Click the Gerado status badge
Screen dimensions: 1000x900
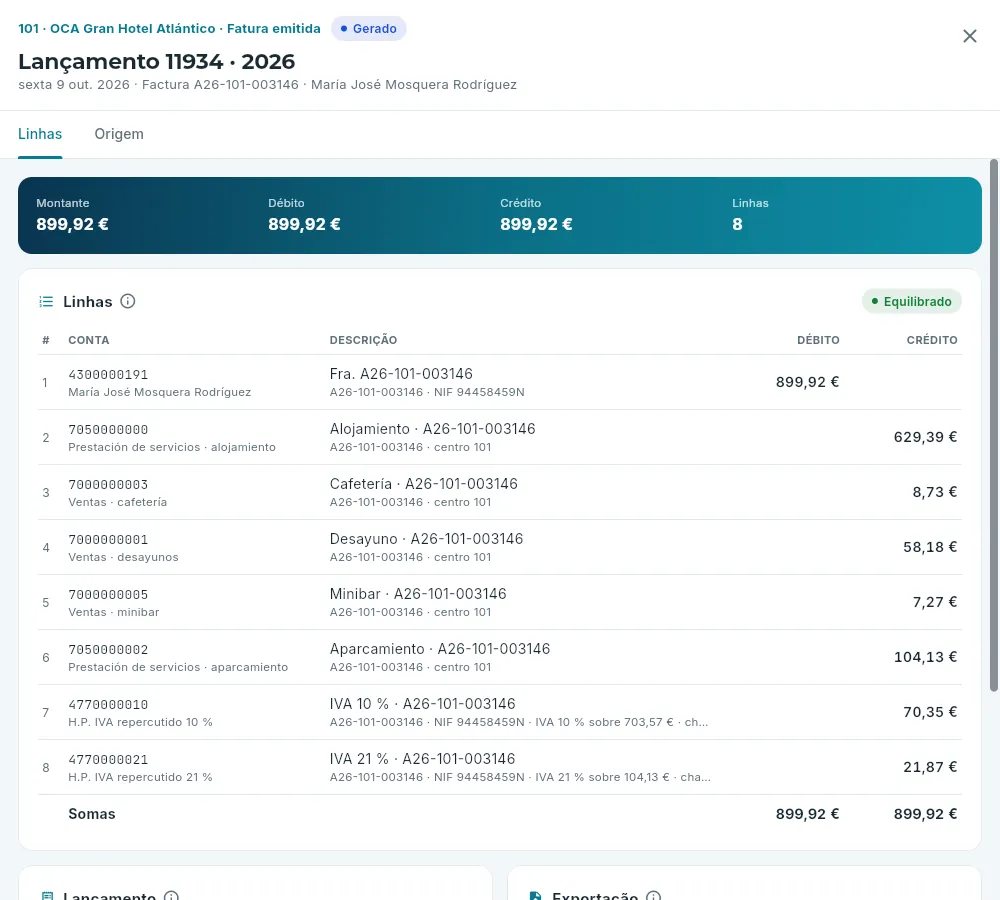tap(369, 29)
